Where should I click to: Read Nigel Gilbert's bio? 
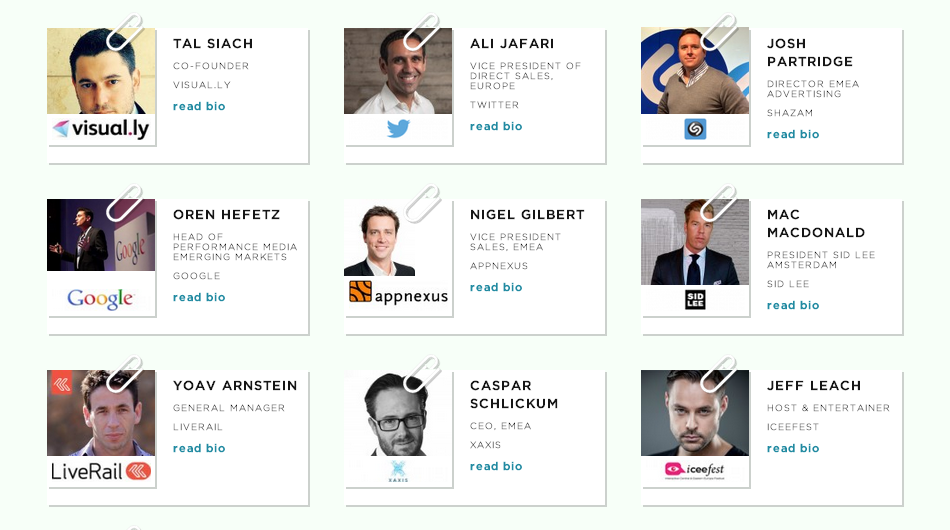pos(496,287)
